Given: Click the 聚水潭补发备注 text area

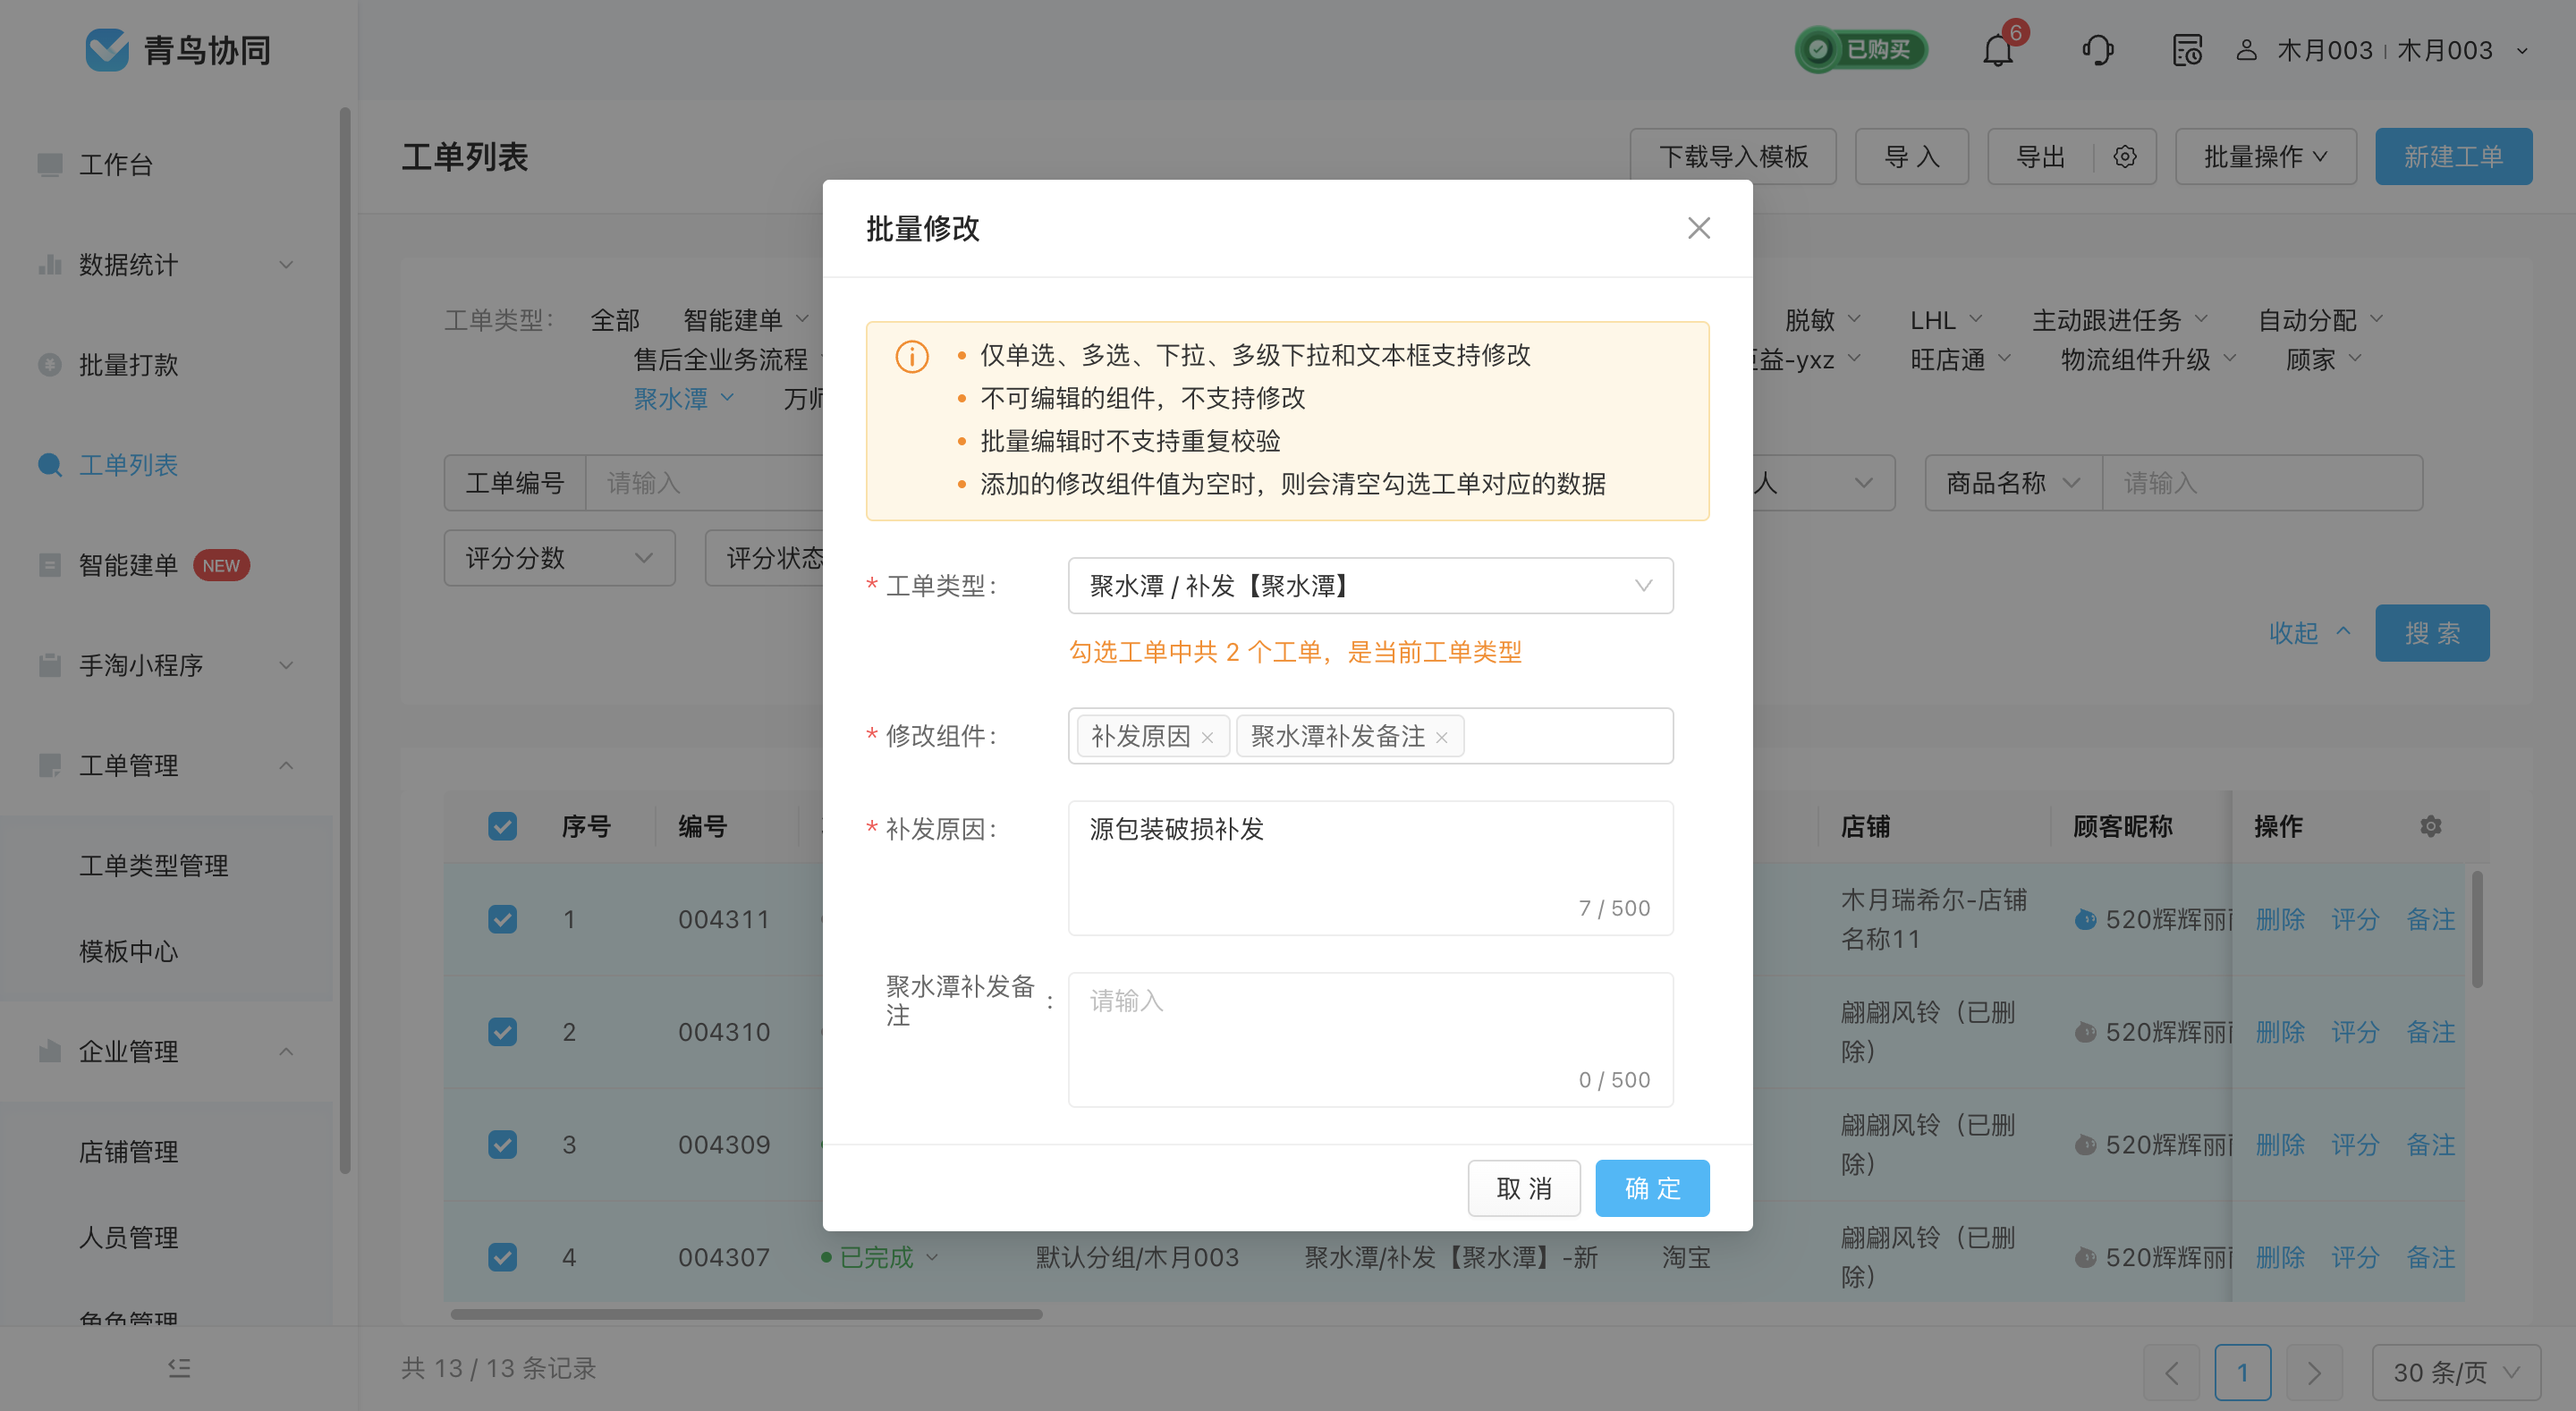Looking at the screenshot, I should tap(1370, 1040).
